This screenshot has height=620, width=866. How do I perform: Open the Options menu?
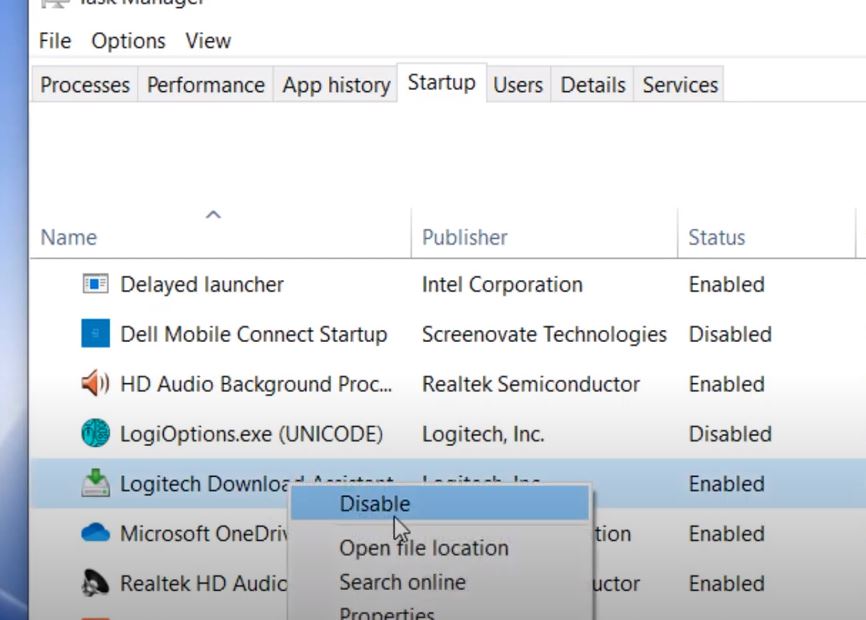[128, 41]
